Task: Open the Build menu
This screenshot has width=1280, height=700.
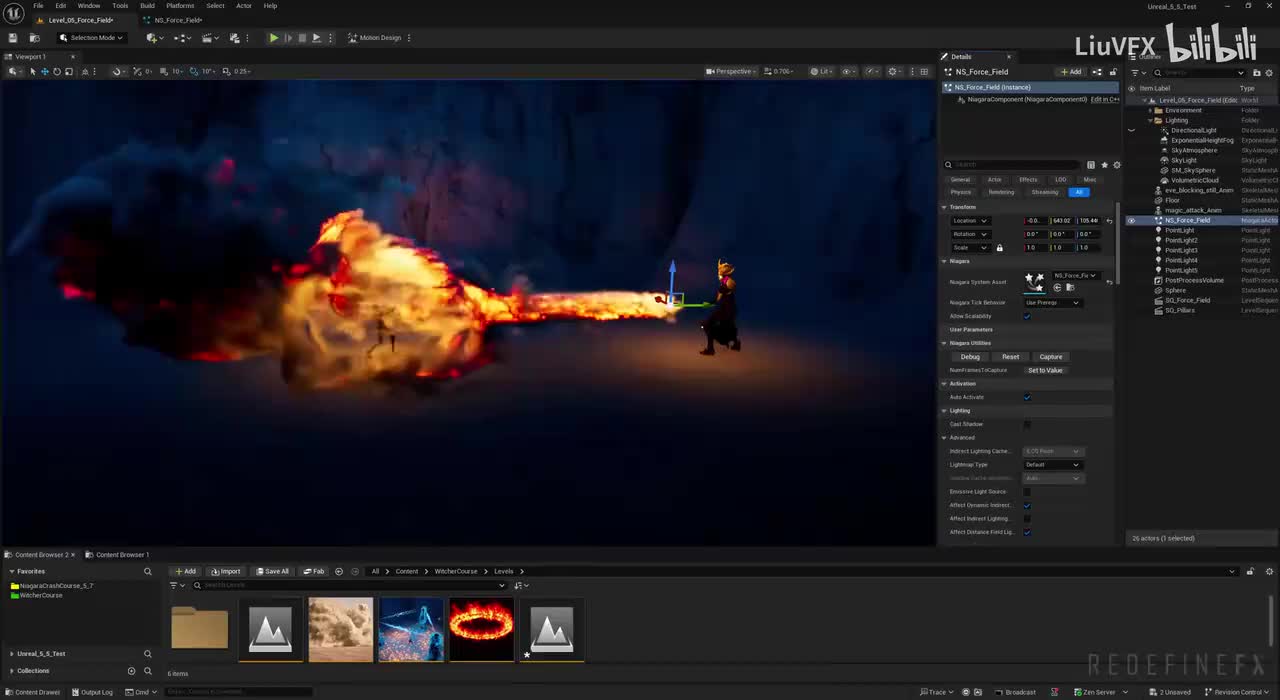Action: (147, 6)
